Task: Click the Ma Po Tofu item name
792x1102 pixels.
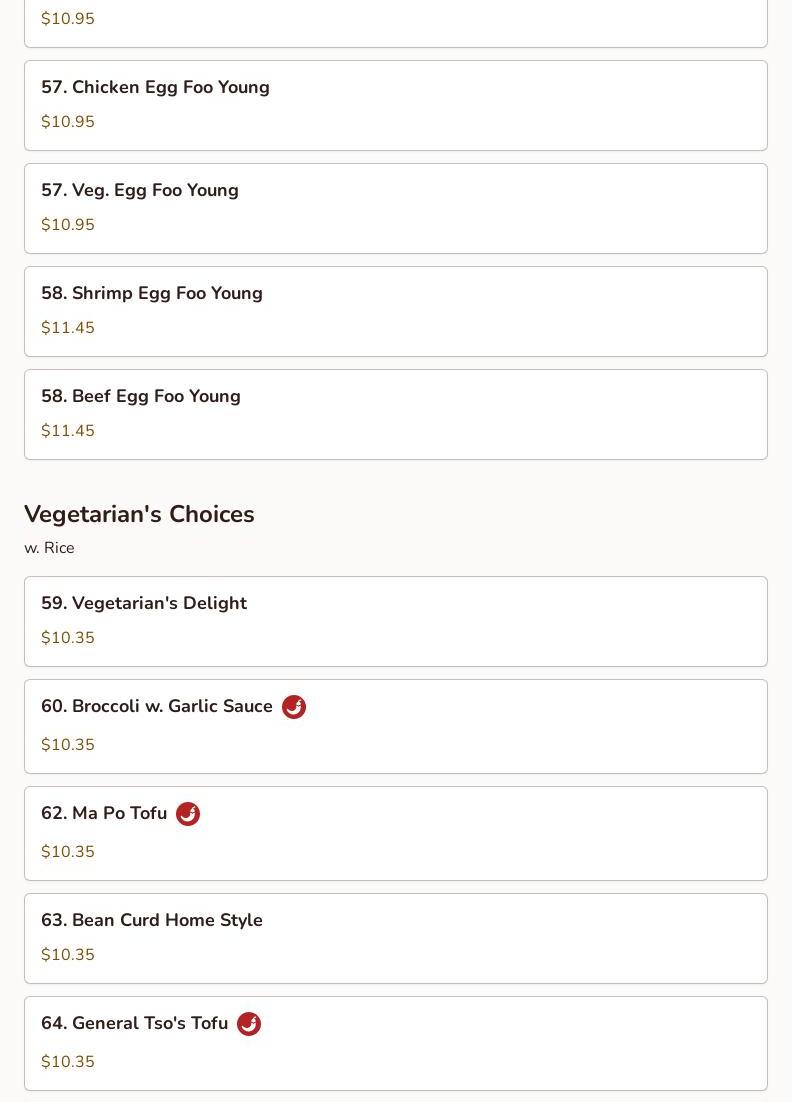Action: (104, 814)
